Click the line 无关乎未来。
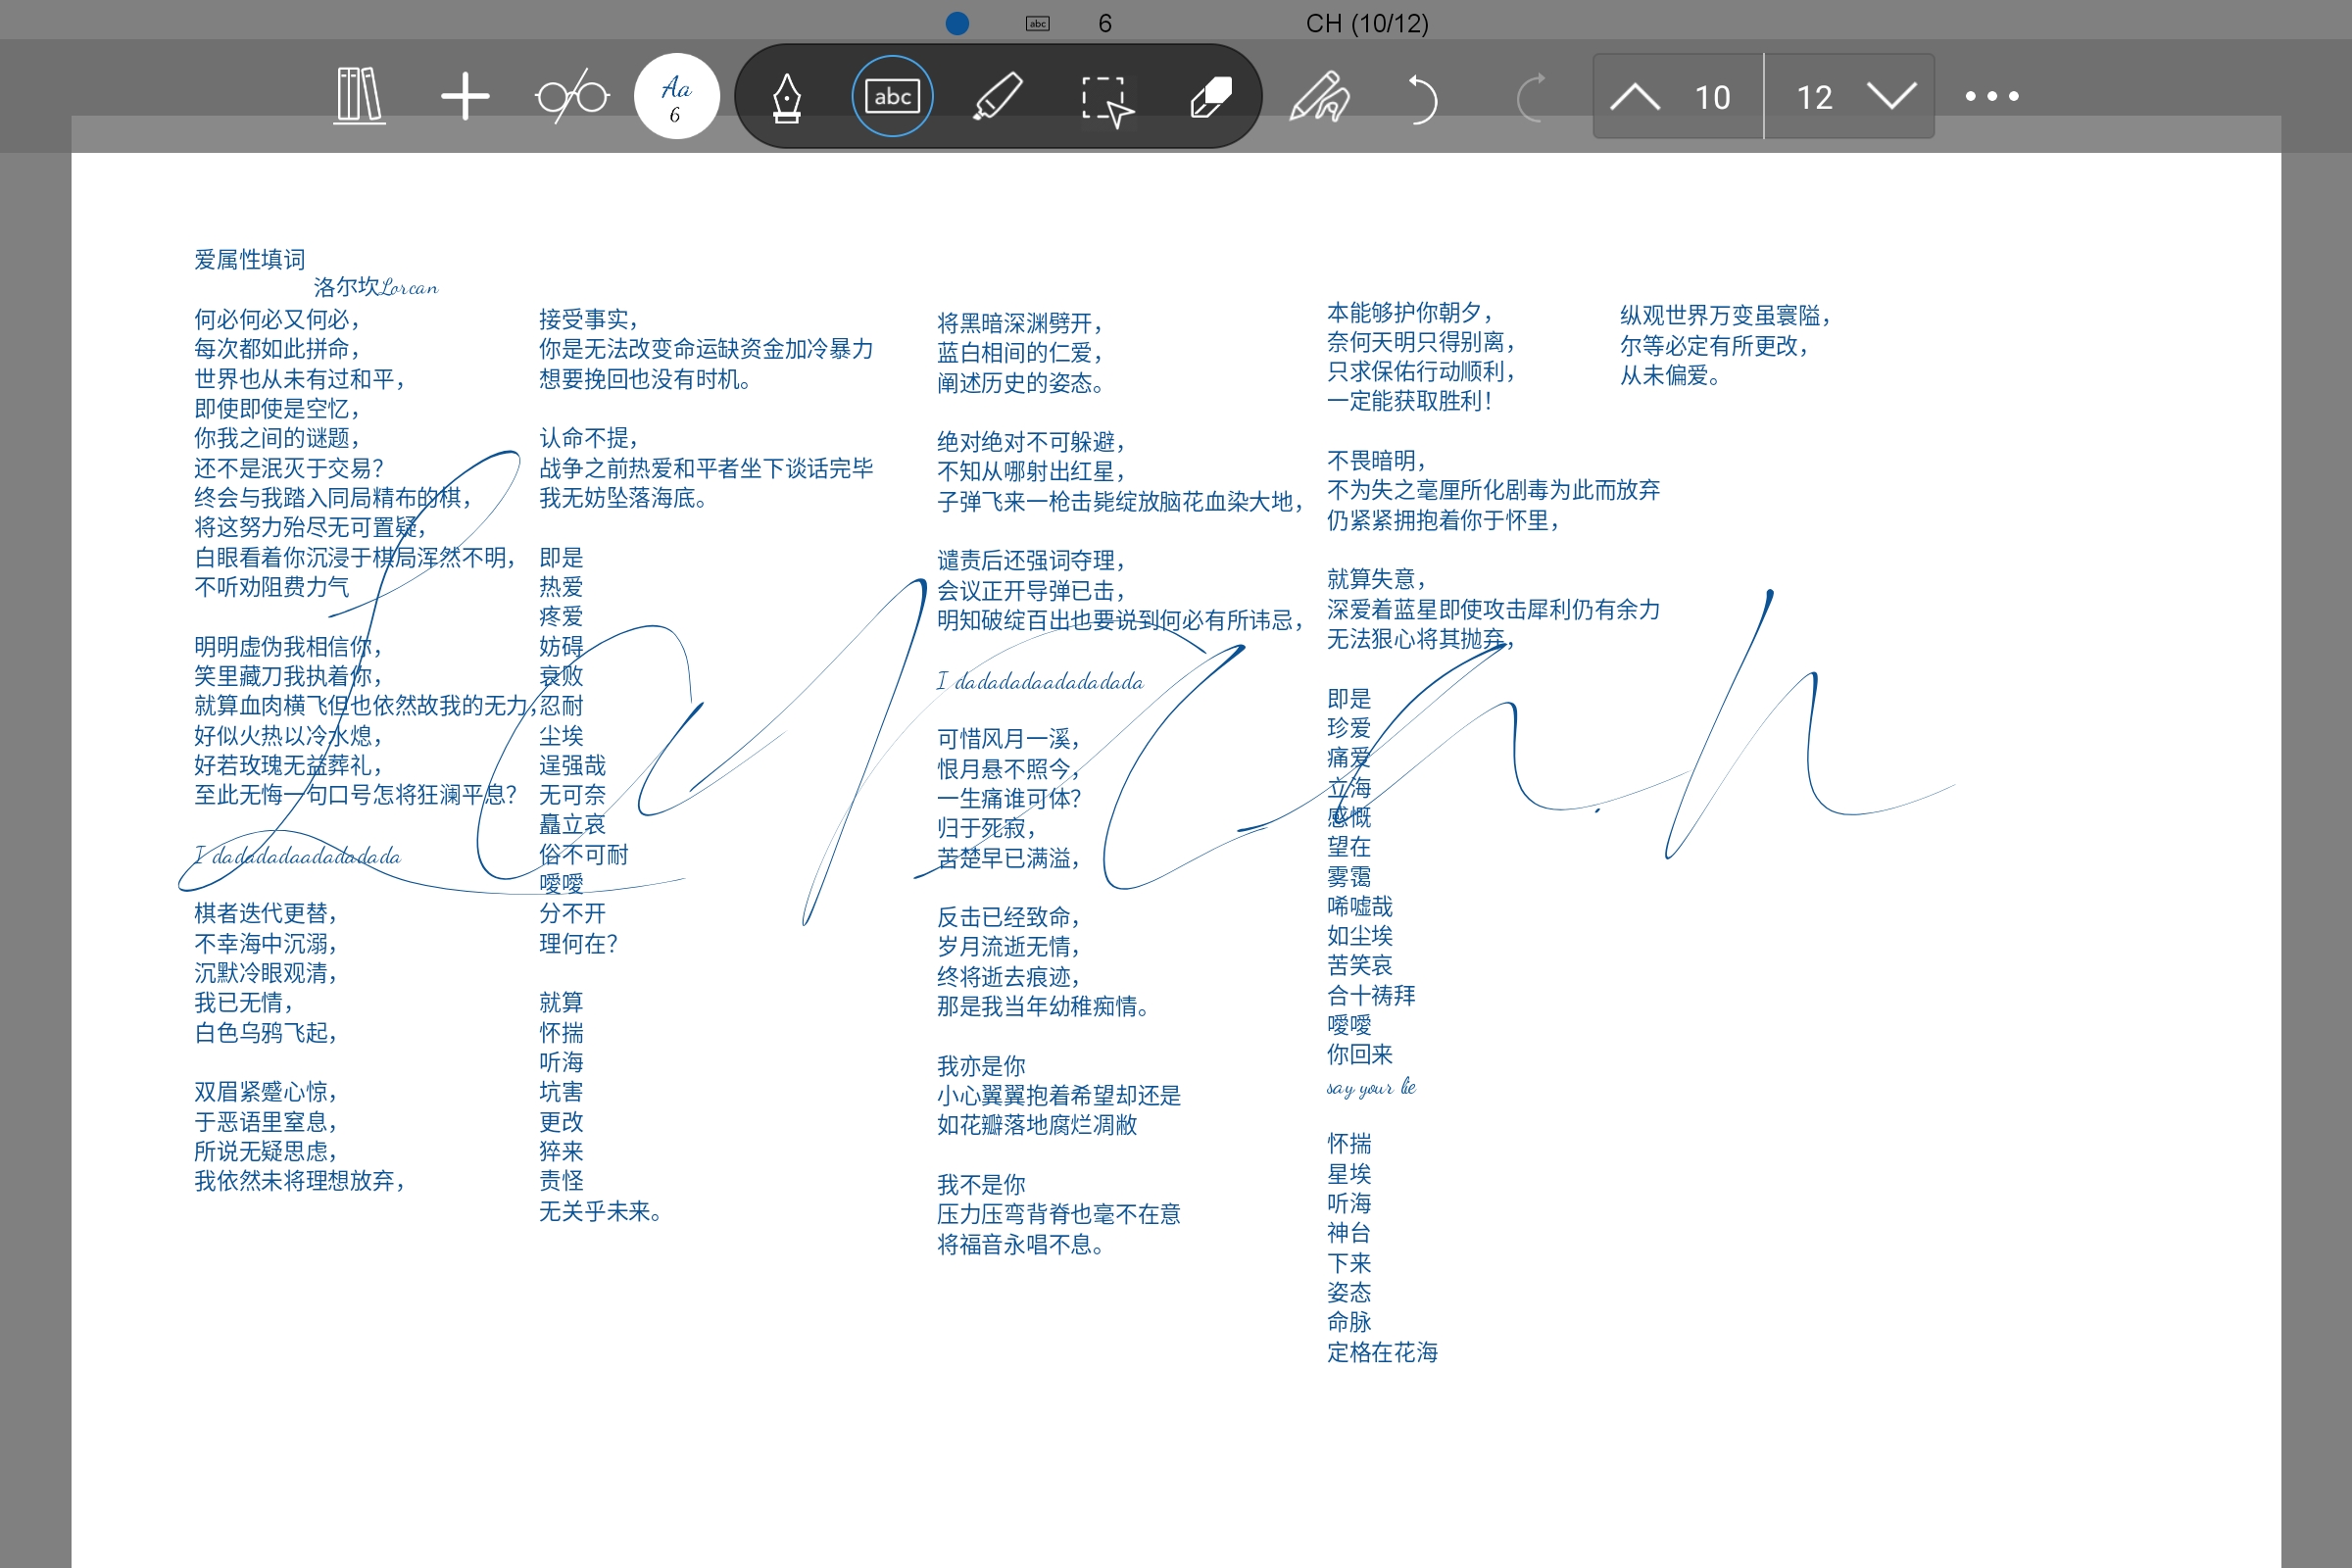2352x1568 pixels. click(600, 1211)
